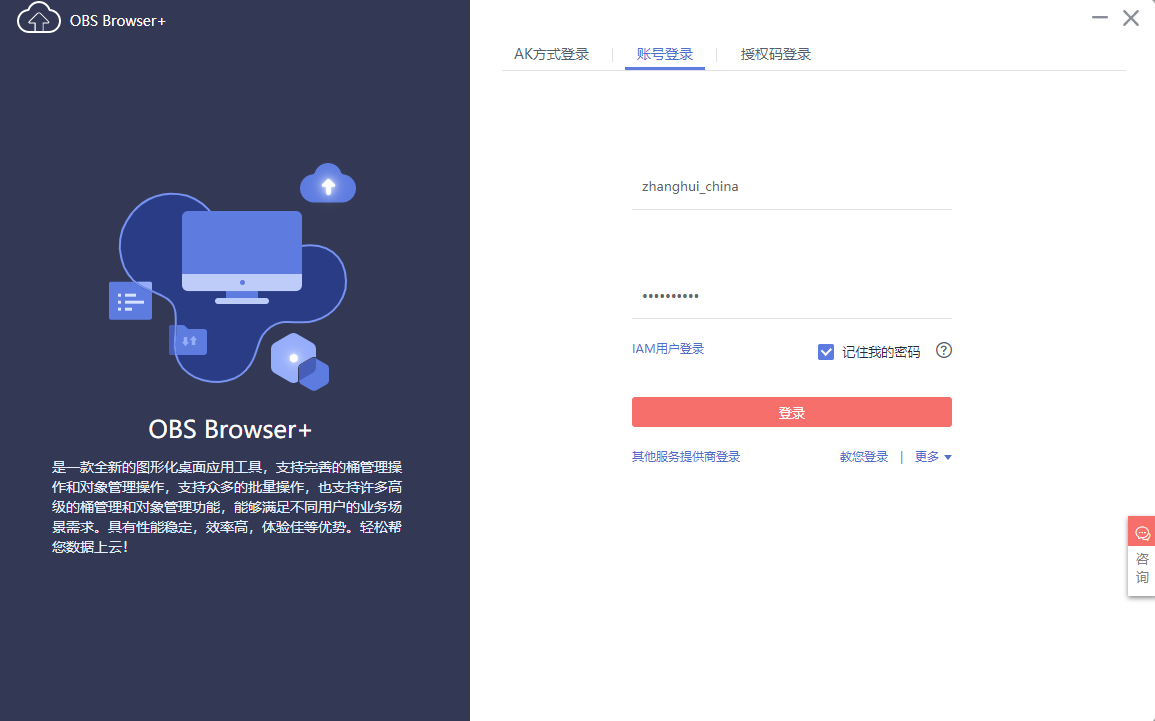Follow the 其他服务提供商登录 link

pos(686,457)
